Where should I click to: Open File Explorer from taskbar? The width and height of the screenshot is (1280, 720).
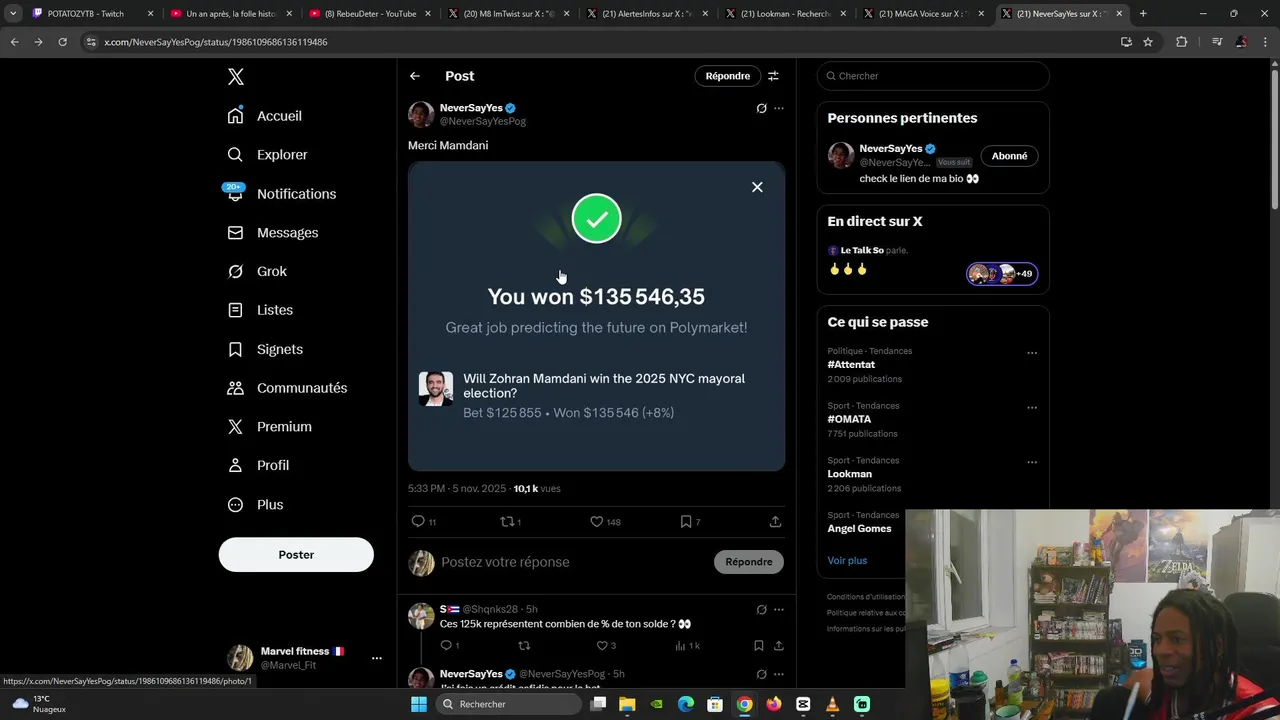(627, 704)
